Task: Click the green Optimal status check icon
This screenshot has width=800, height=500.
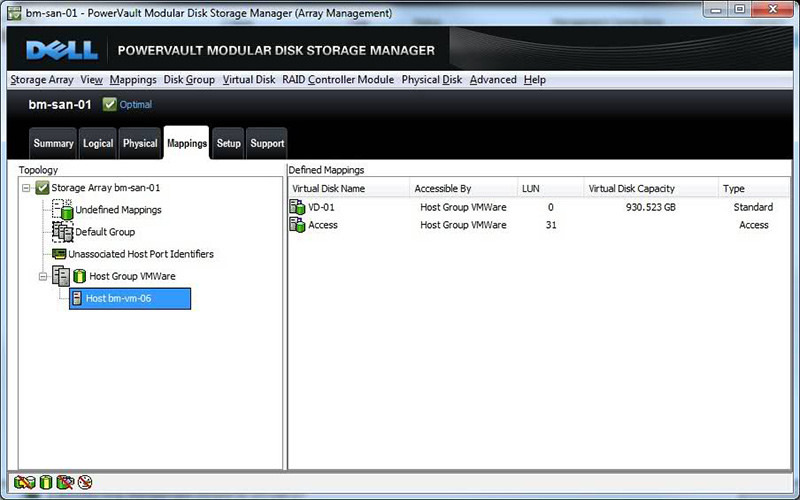Action: (109, 105)
